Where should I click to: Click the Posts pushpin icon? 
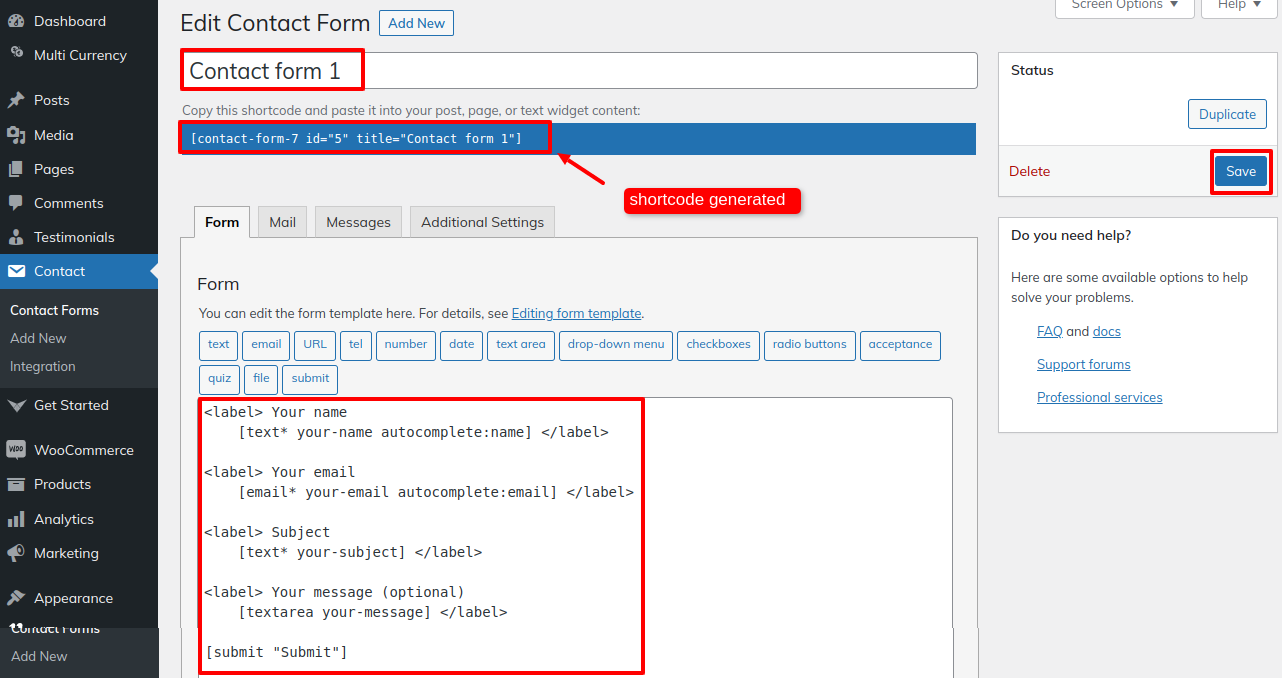coord(16,100)
